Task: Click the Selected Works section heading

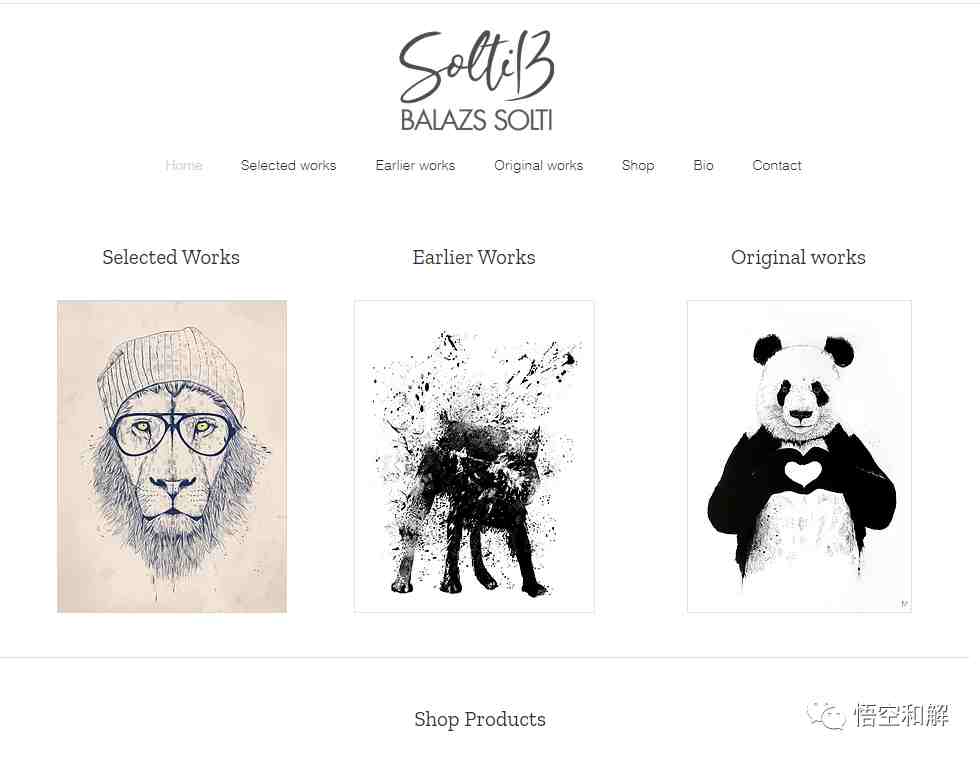Action: [x=171, y=257]
